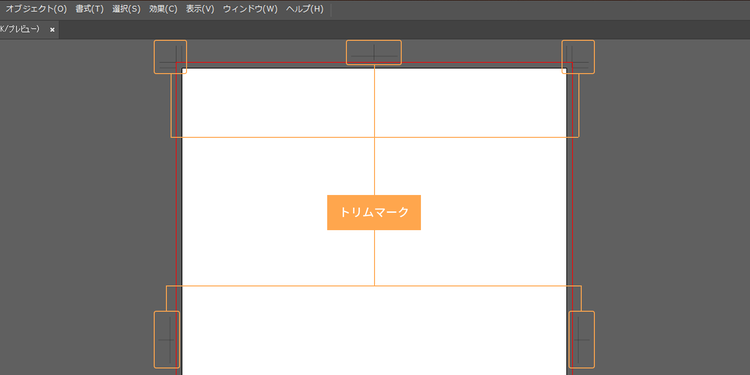Open the 表示(V) menu
The height and width of the screenshot is (375, 750).
pos(200,10)
